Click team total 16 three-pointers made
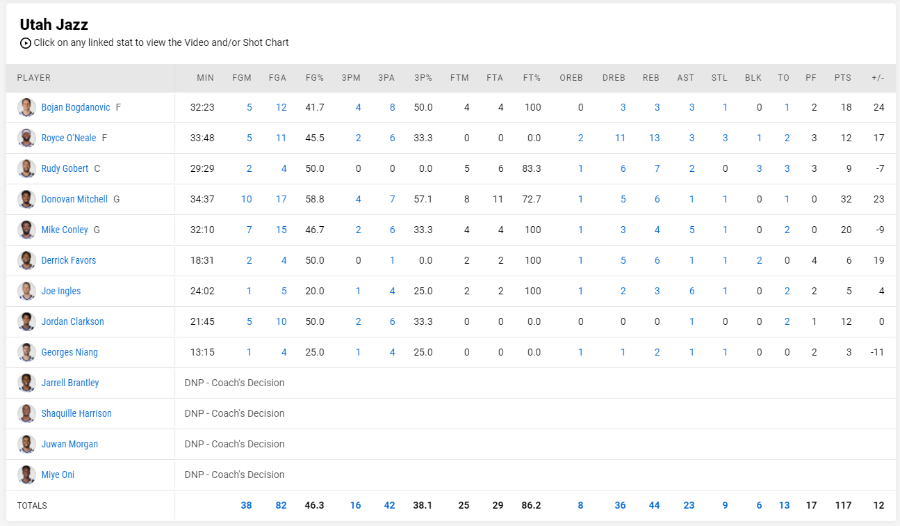The image size is (900, 526). coord(355,505)
